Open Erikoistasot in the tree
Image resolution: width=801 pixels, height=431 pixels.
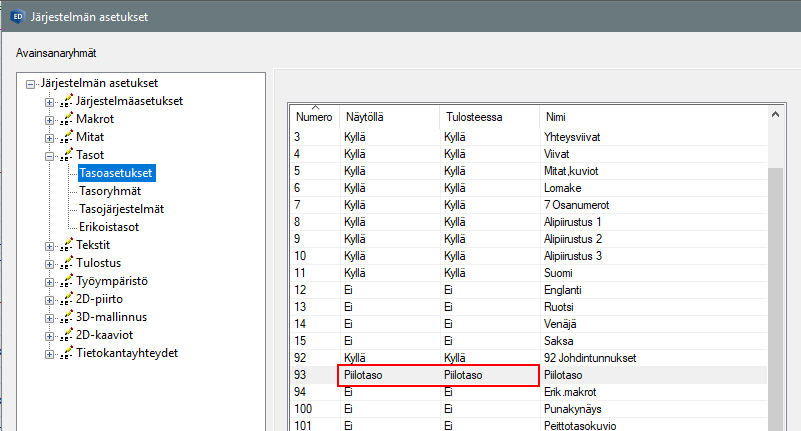click(x=109, y=227)
